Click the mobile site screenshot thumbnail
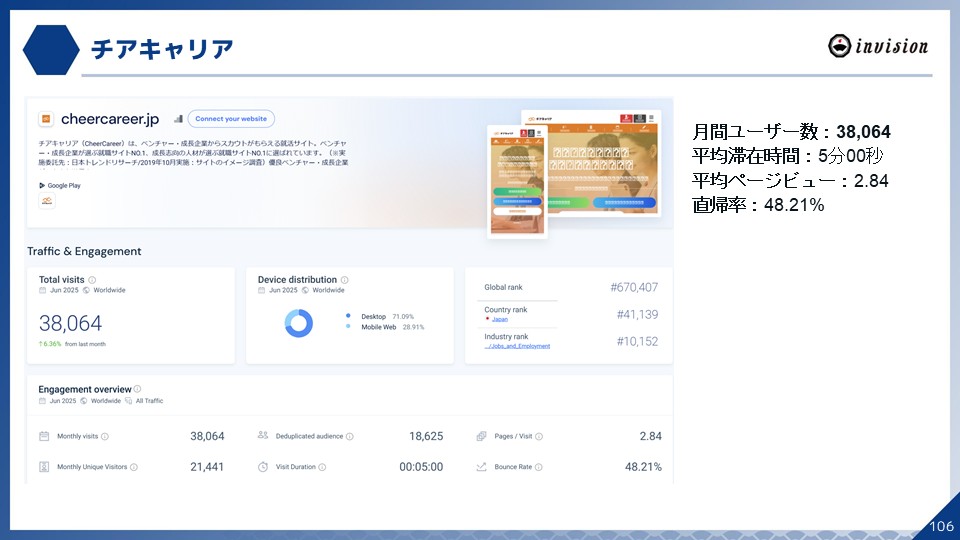Viewport: 960px width, 540px height. pos(517,181)
